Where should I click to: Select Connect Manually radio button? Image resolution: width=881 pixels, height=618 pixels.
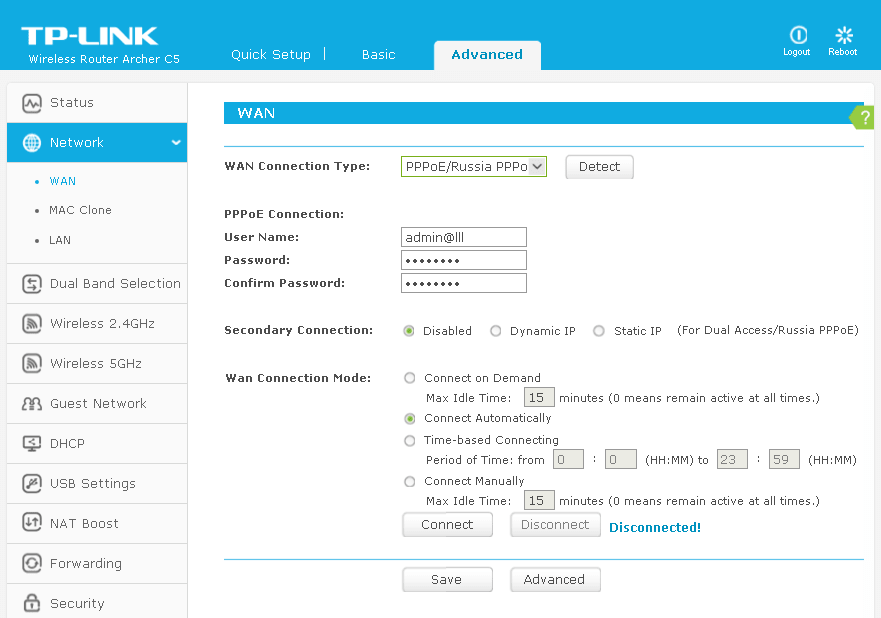tap(410, 481)
